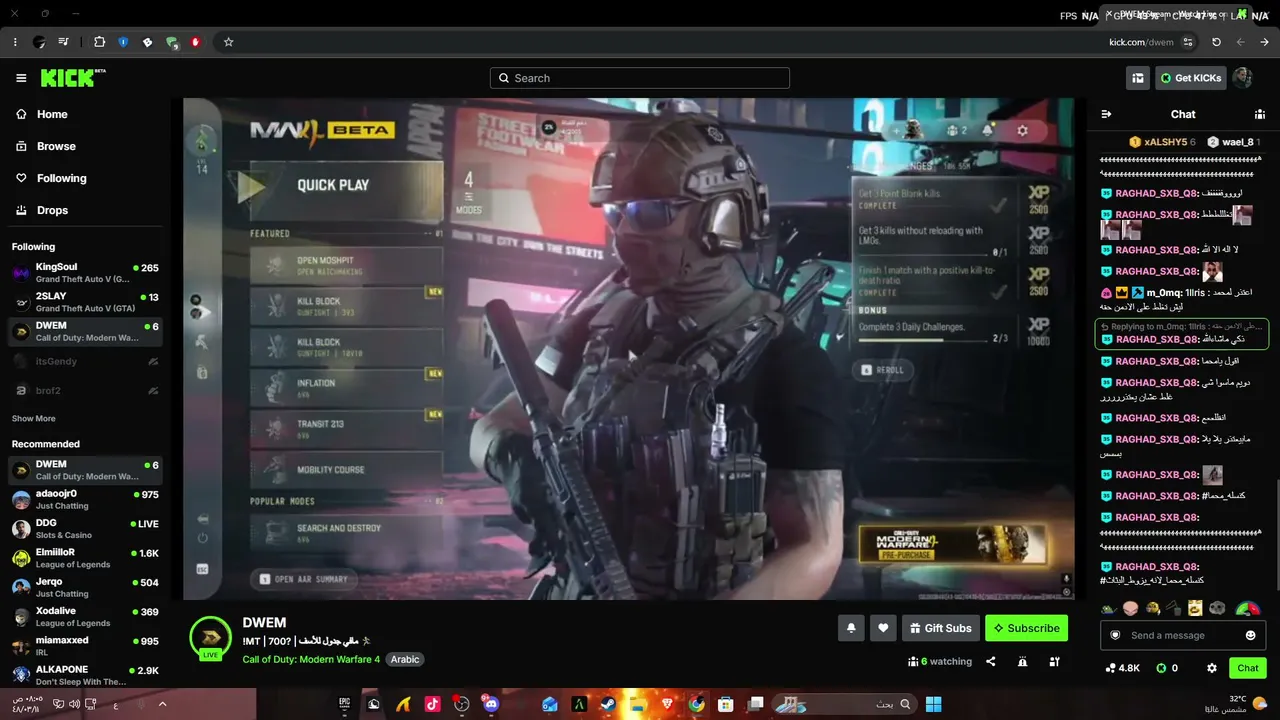The width and height of the screenshot is (1280, 720).
Task: Open TikTok from the taskbar
Action: [x=432, y=704]
